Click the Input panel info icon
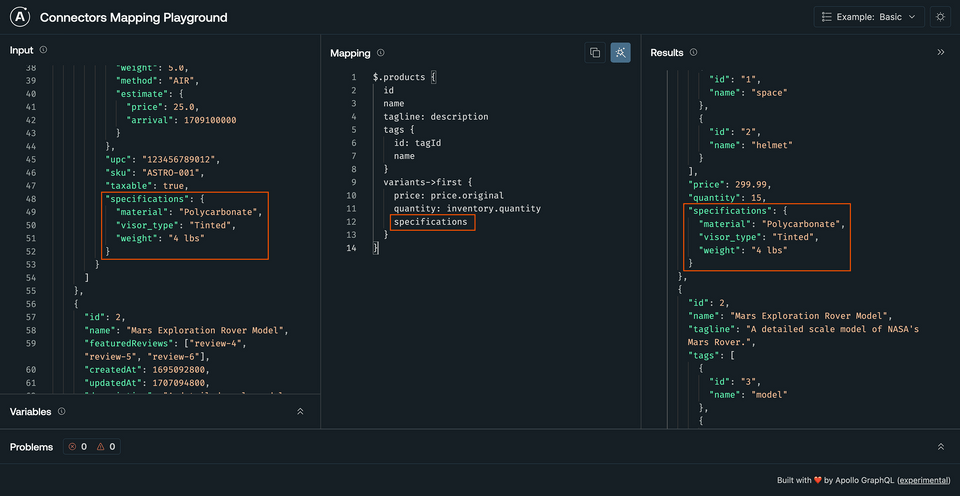Screen dimensions: 960x496 (43, 50)
